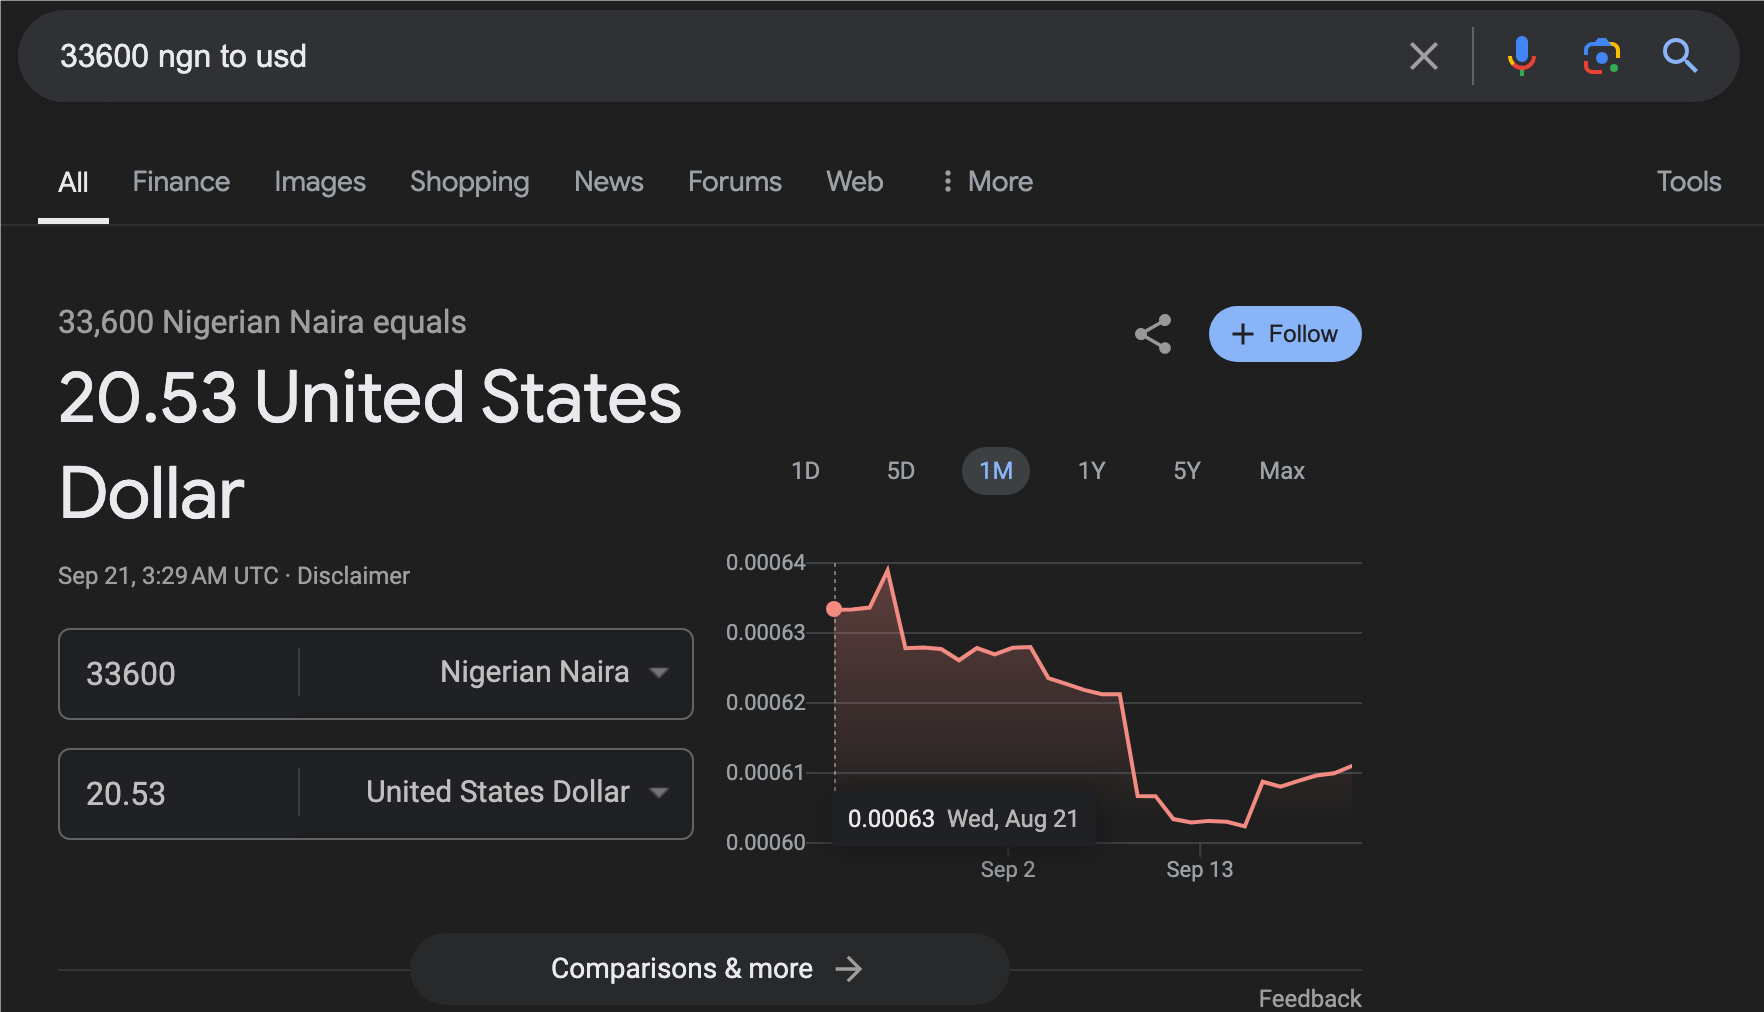Image resolution: width=1764 pixels, height=1012 pixels.
Task: Select the 5Y chart range
Action: pyautogui.click(x=1187, y=471)
